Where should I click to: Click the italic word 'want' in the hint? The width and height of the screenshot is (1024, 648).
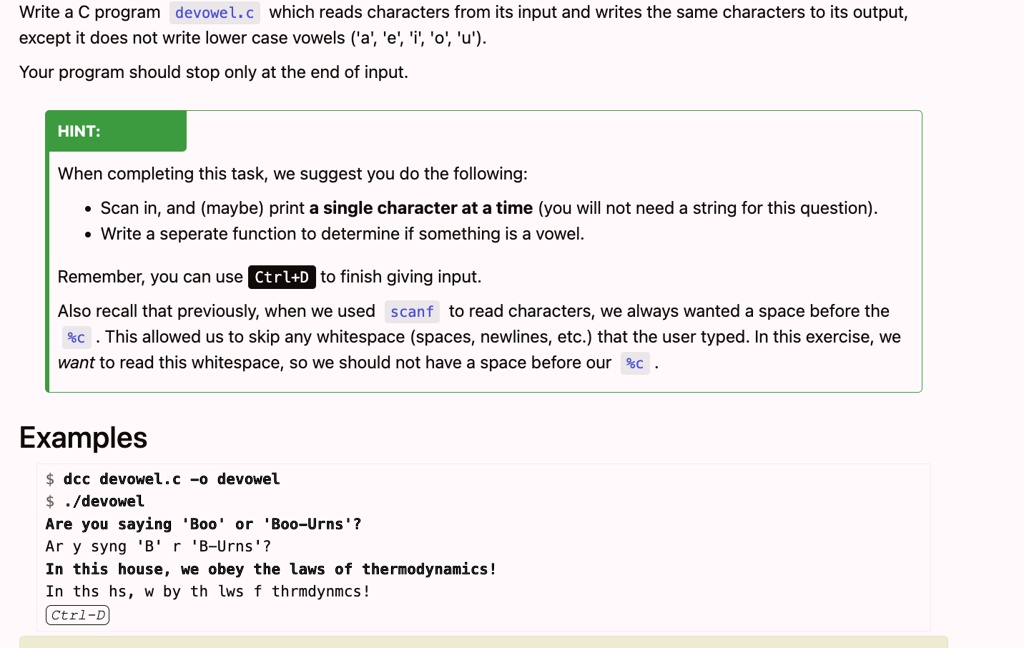tap(76, 363)
